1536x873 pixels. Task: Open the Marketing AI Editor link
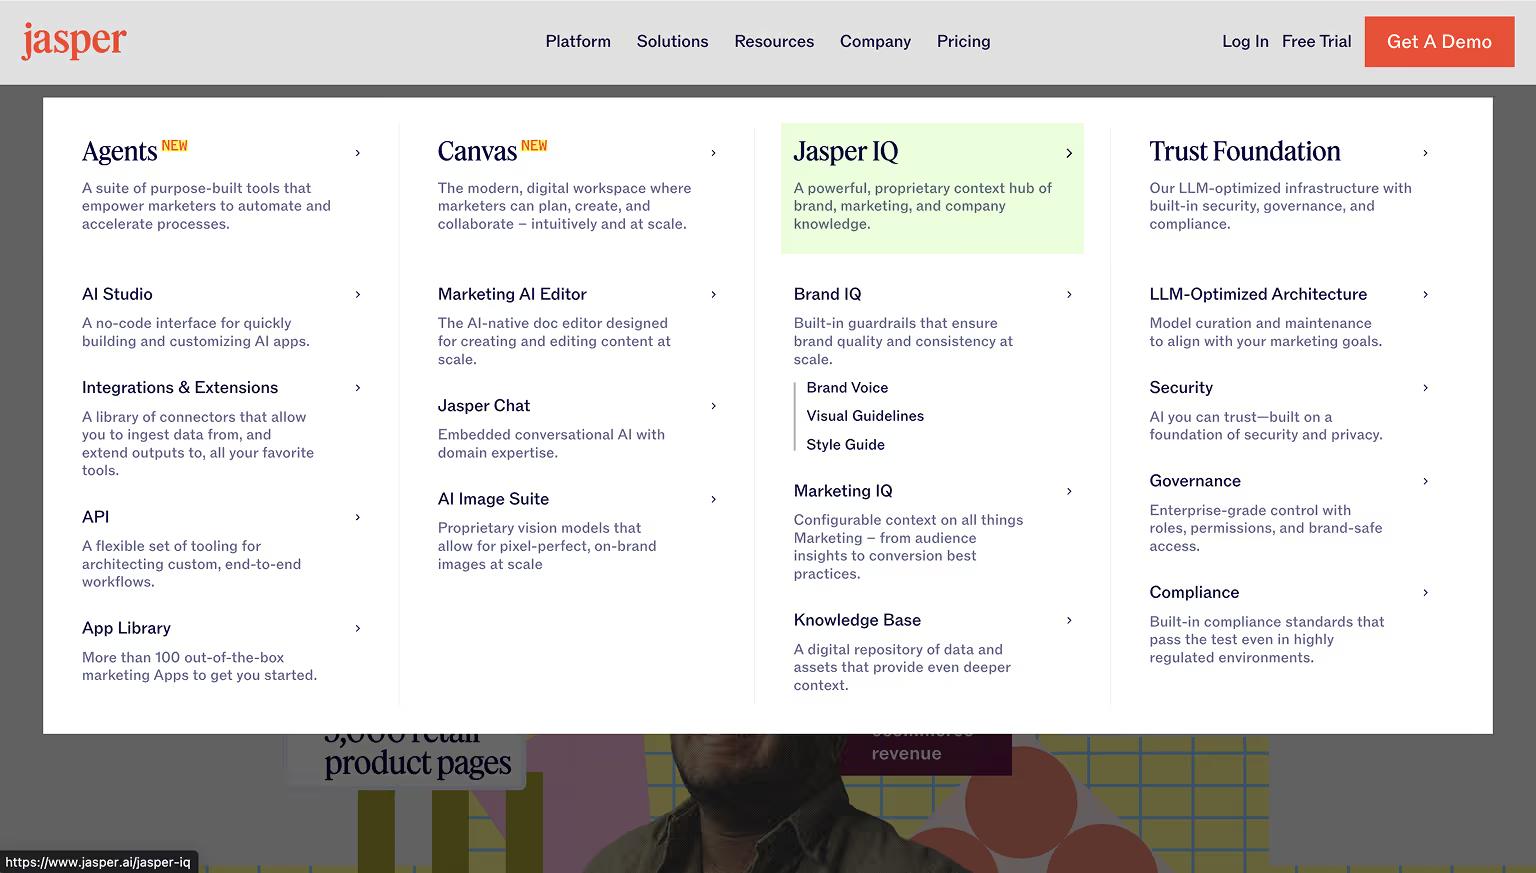pos(512,294)
